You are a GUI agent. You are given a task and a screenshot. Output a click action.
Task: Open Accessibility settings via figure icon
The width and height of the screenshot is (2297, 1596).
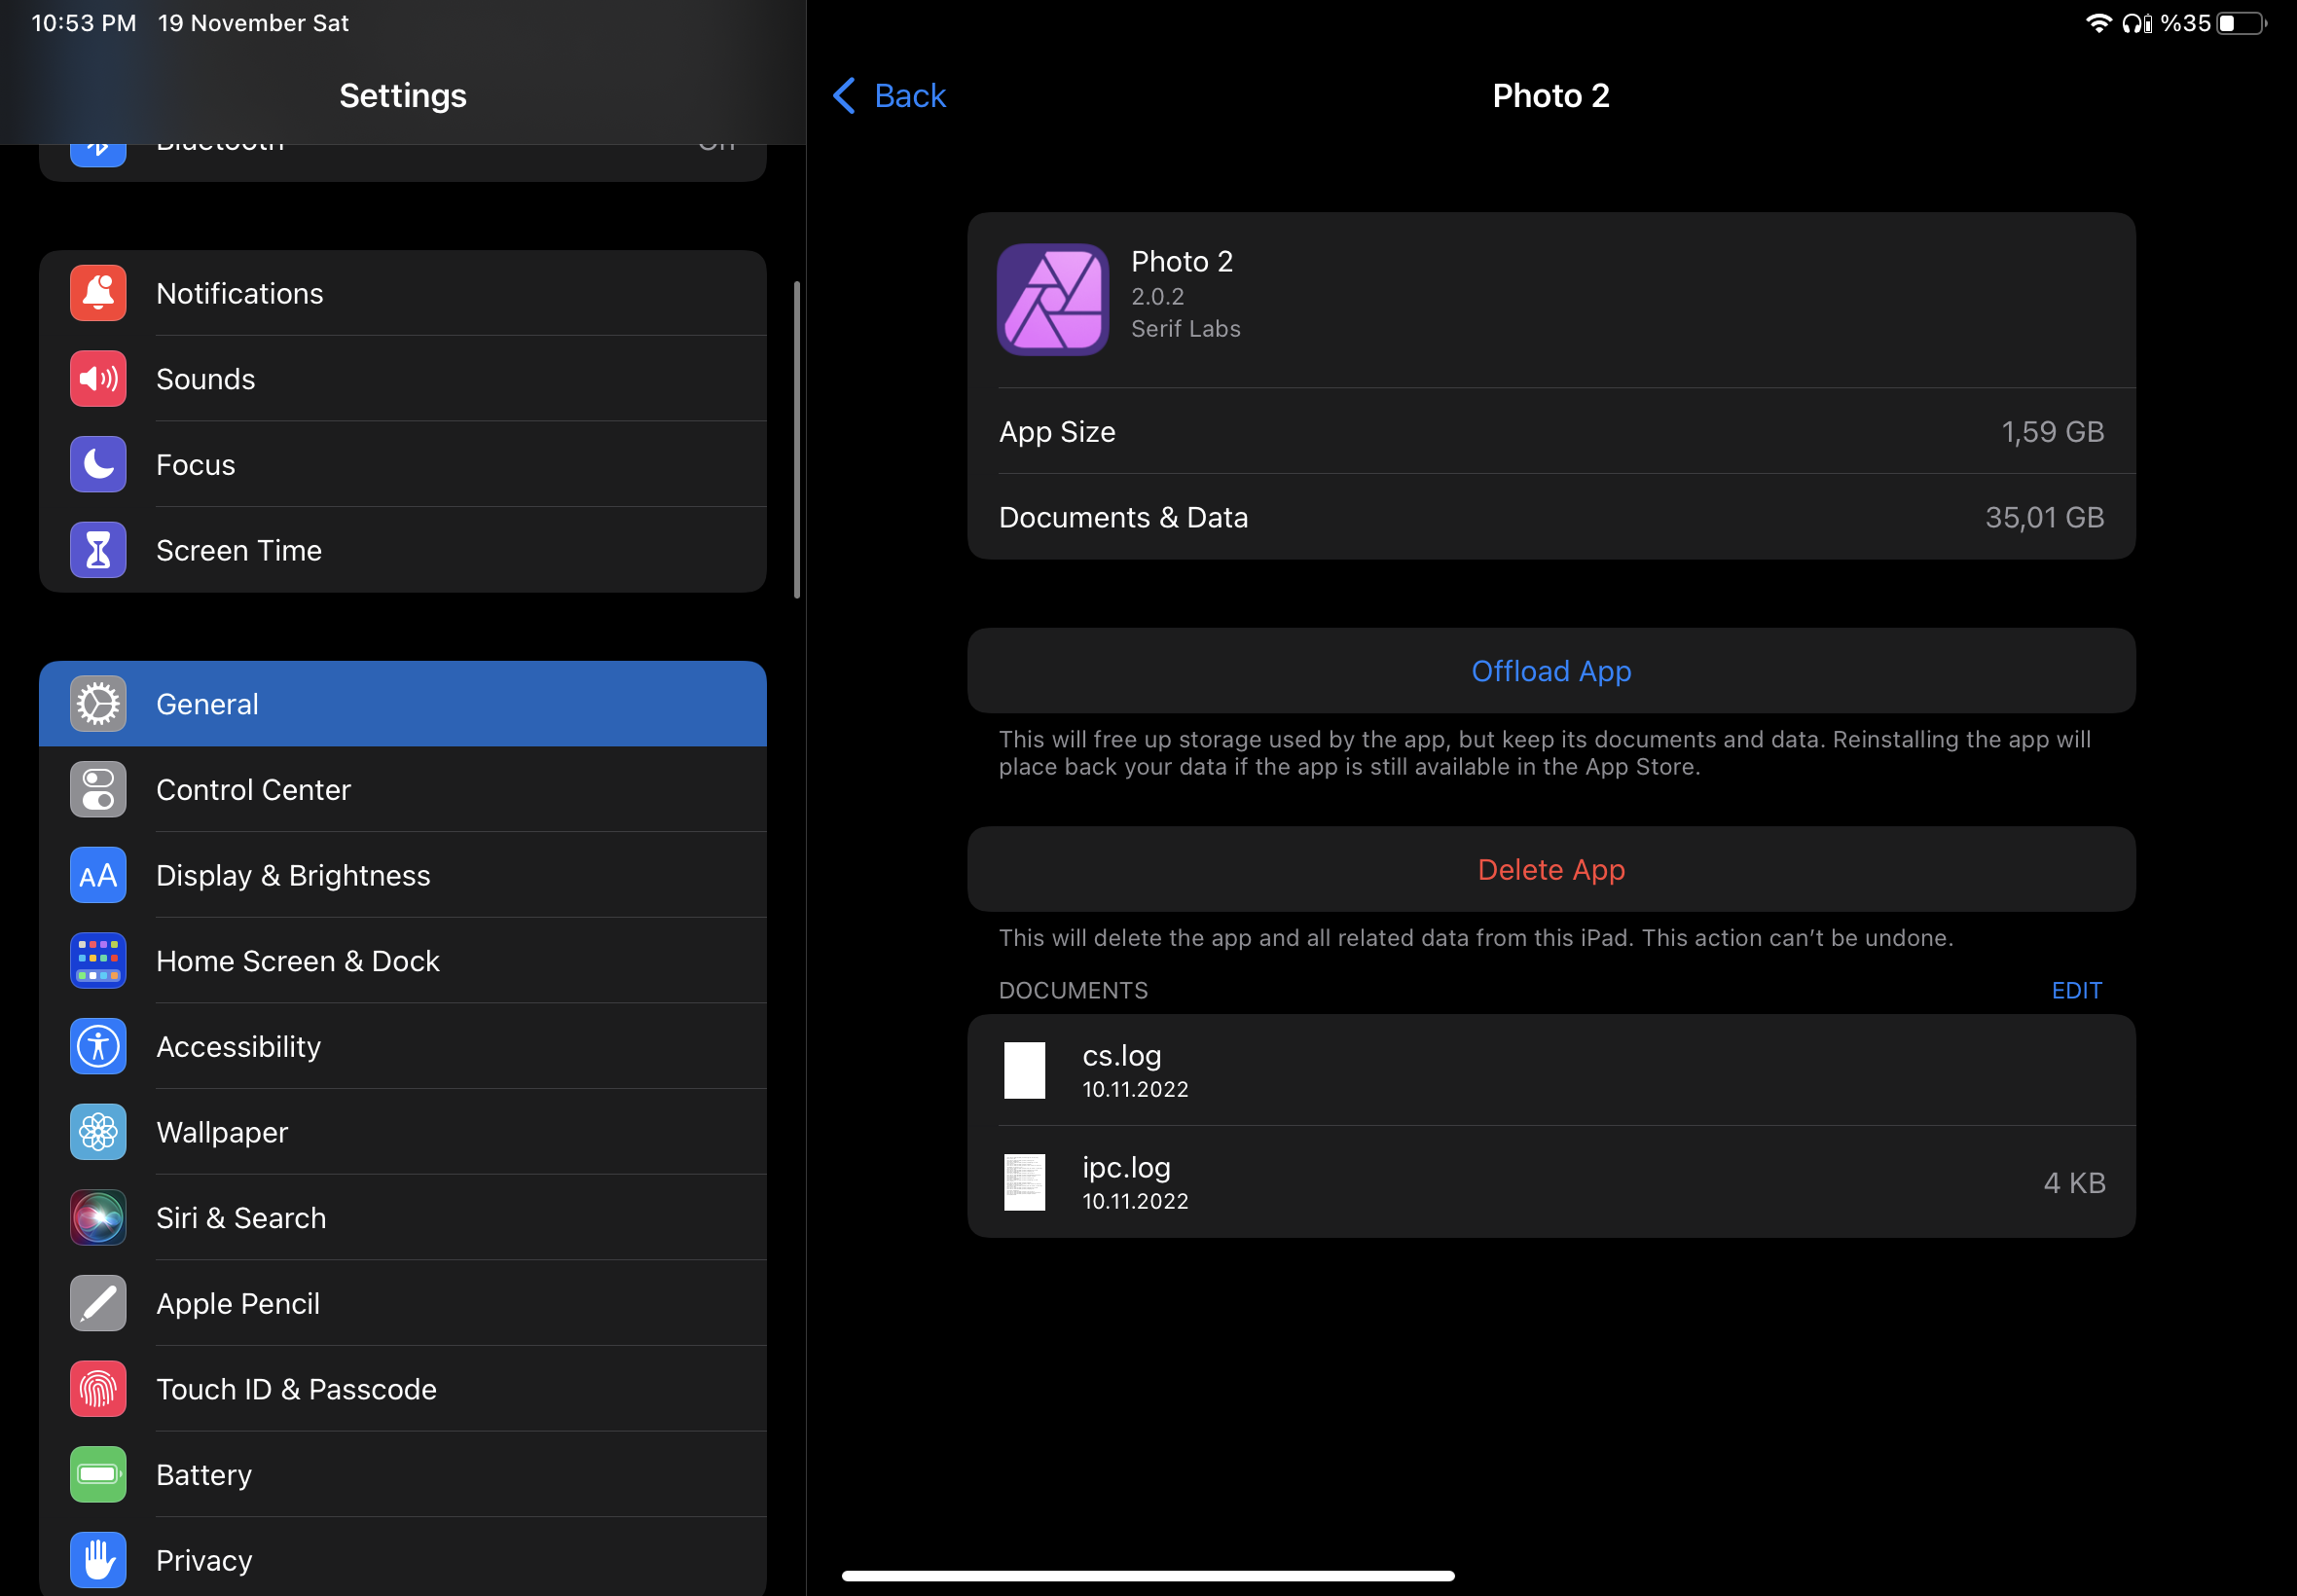pos(97,1046)
